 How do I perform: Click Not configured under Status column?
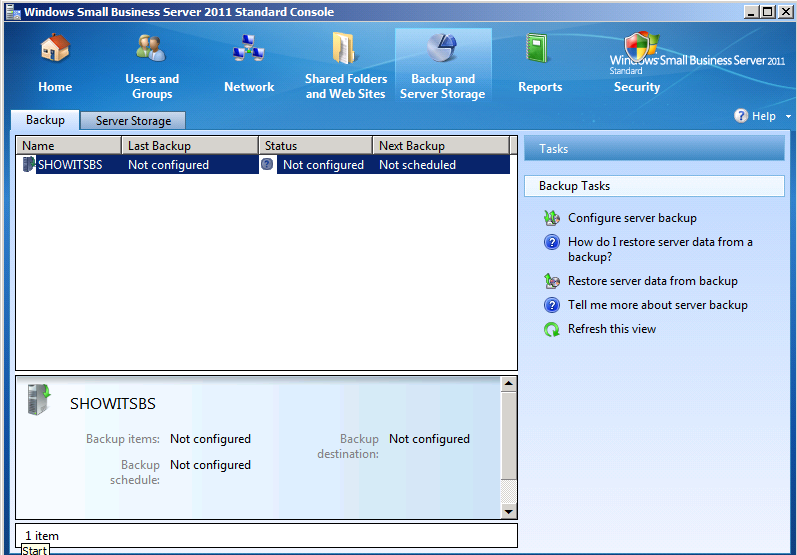click(x=323, y=165)
